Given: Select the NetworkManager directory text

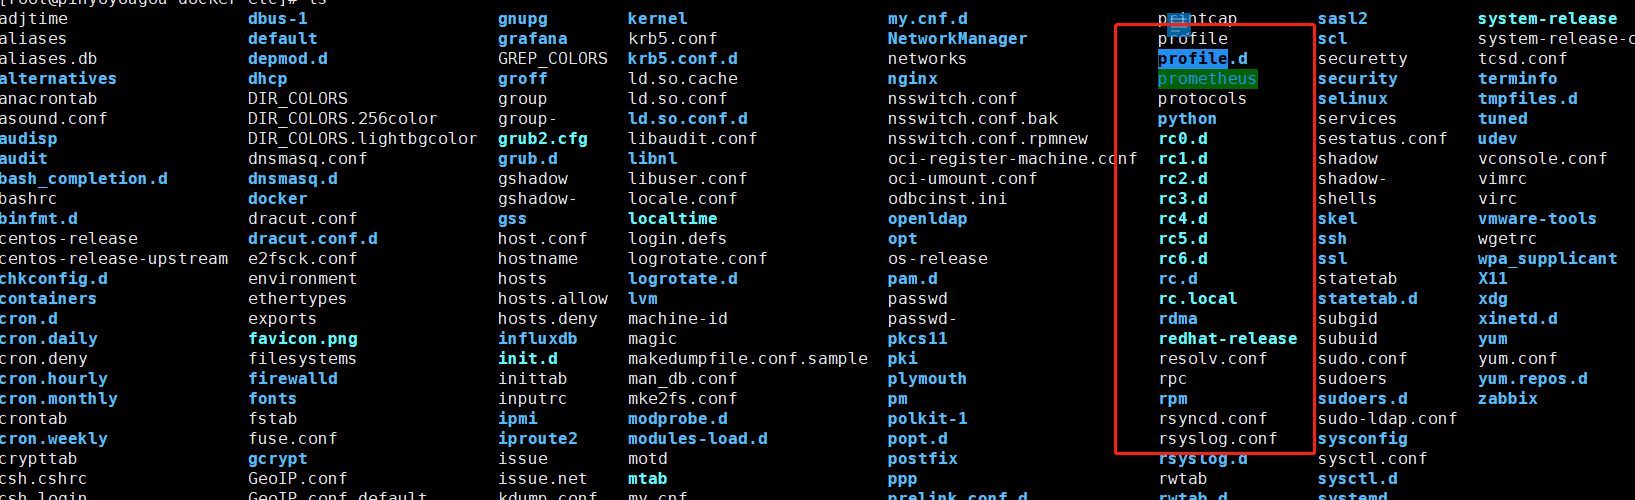Looking at the screenshot, I should (x=957, y=39).
